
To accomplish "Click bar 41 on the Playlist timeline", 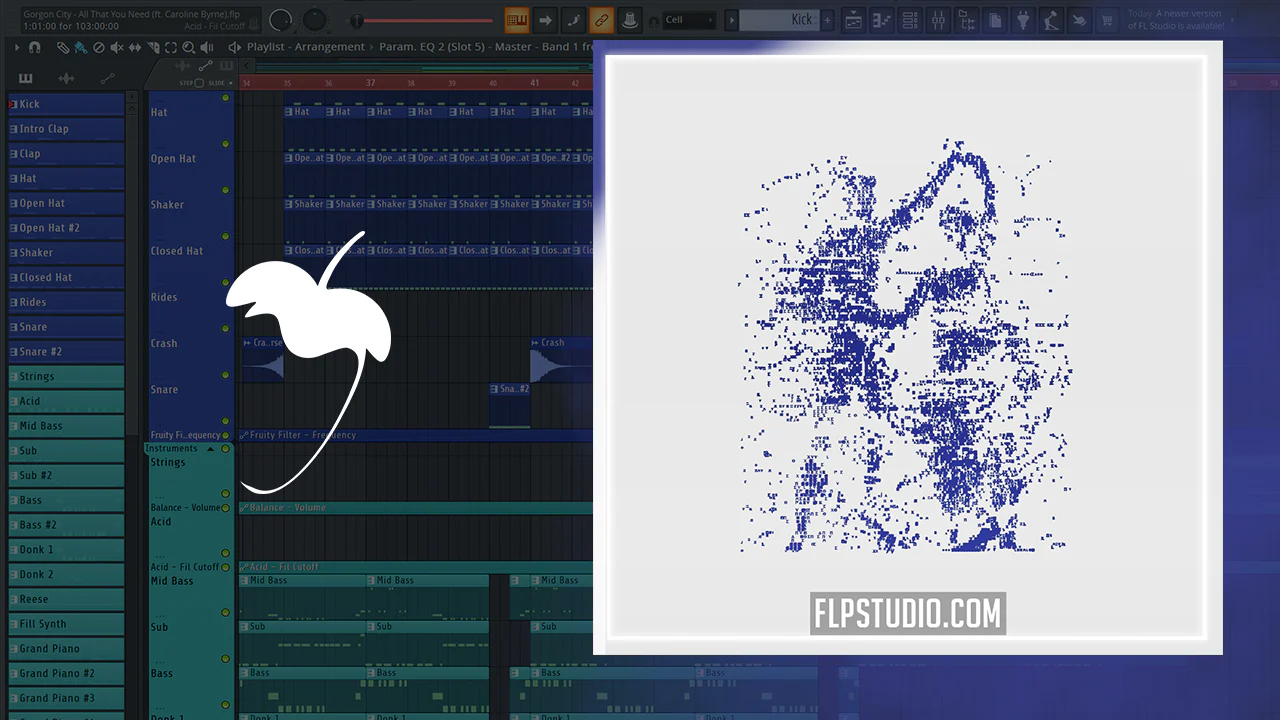I will pyautogui.click(x=535, y=83).
